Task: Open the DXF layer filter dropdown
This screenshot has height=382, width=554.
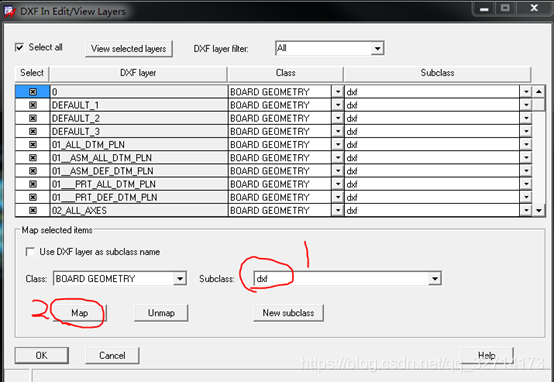Action: 377,48
